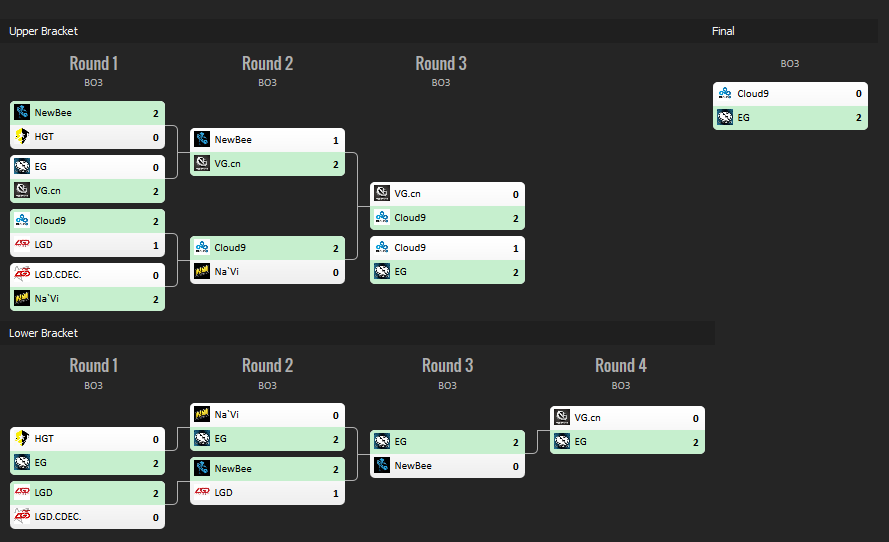
Task: Click VG.cn logo in Upper Bracket Round 2
Action: (201, 163)
